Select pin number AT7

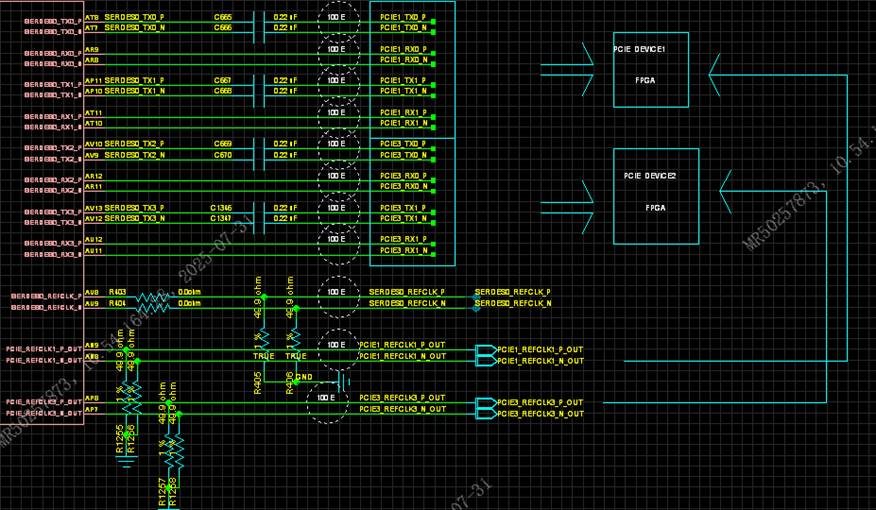click(92, 28)
